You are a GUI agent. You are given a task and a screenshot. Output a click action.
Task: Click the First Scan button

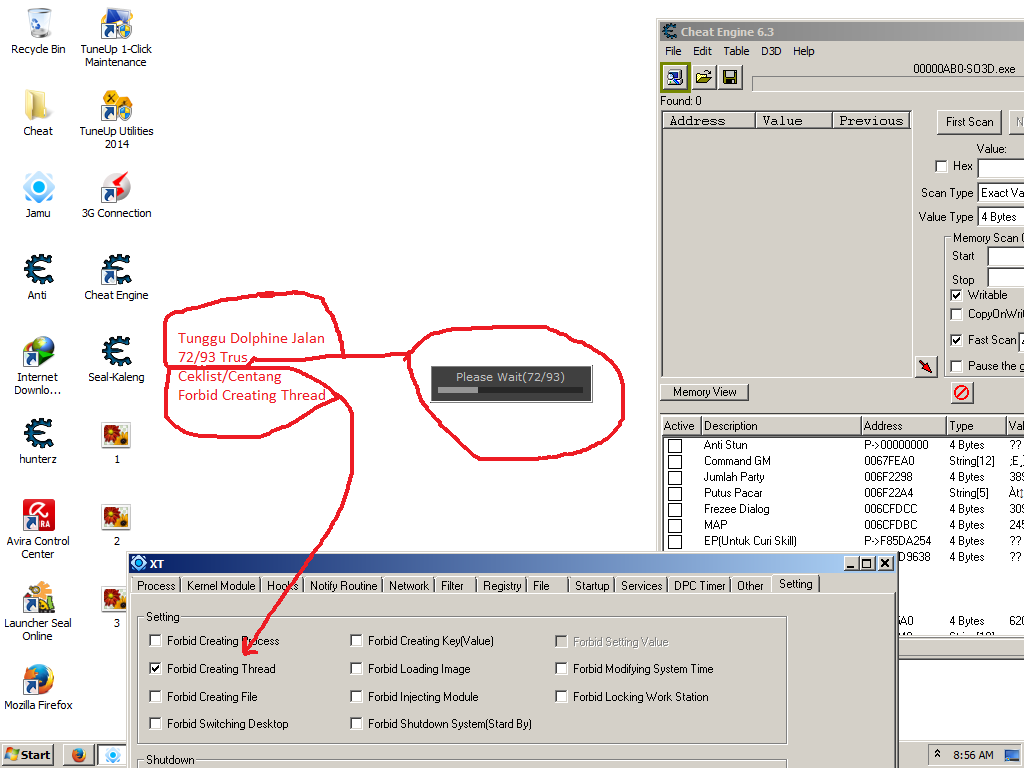[x=969, y=122]
